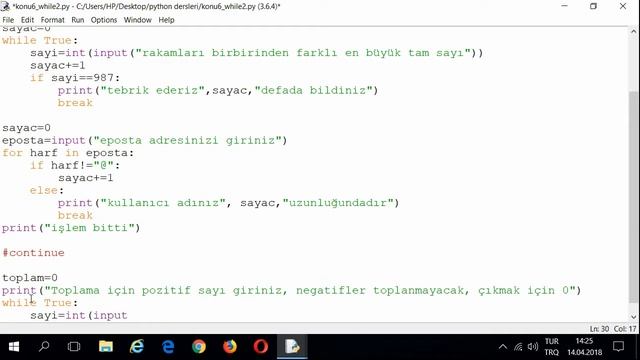Click the "toplam=0" line

pos(30,278)
